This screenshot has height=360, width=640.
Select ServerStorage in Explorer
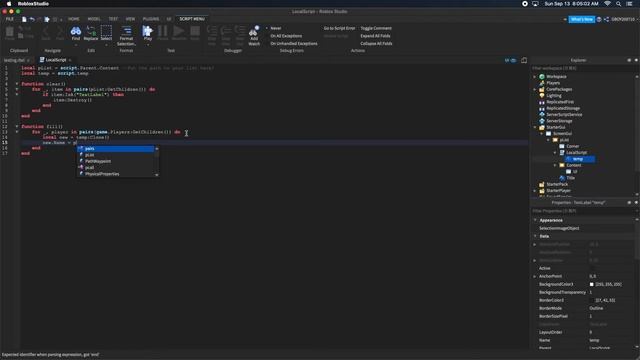(x=559, y=121)
